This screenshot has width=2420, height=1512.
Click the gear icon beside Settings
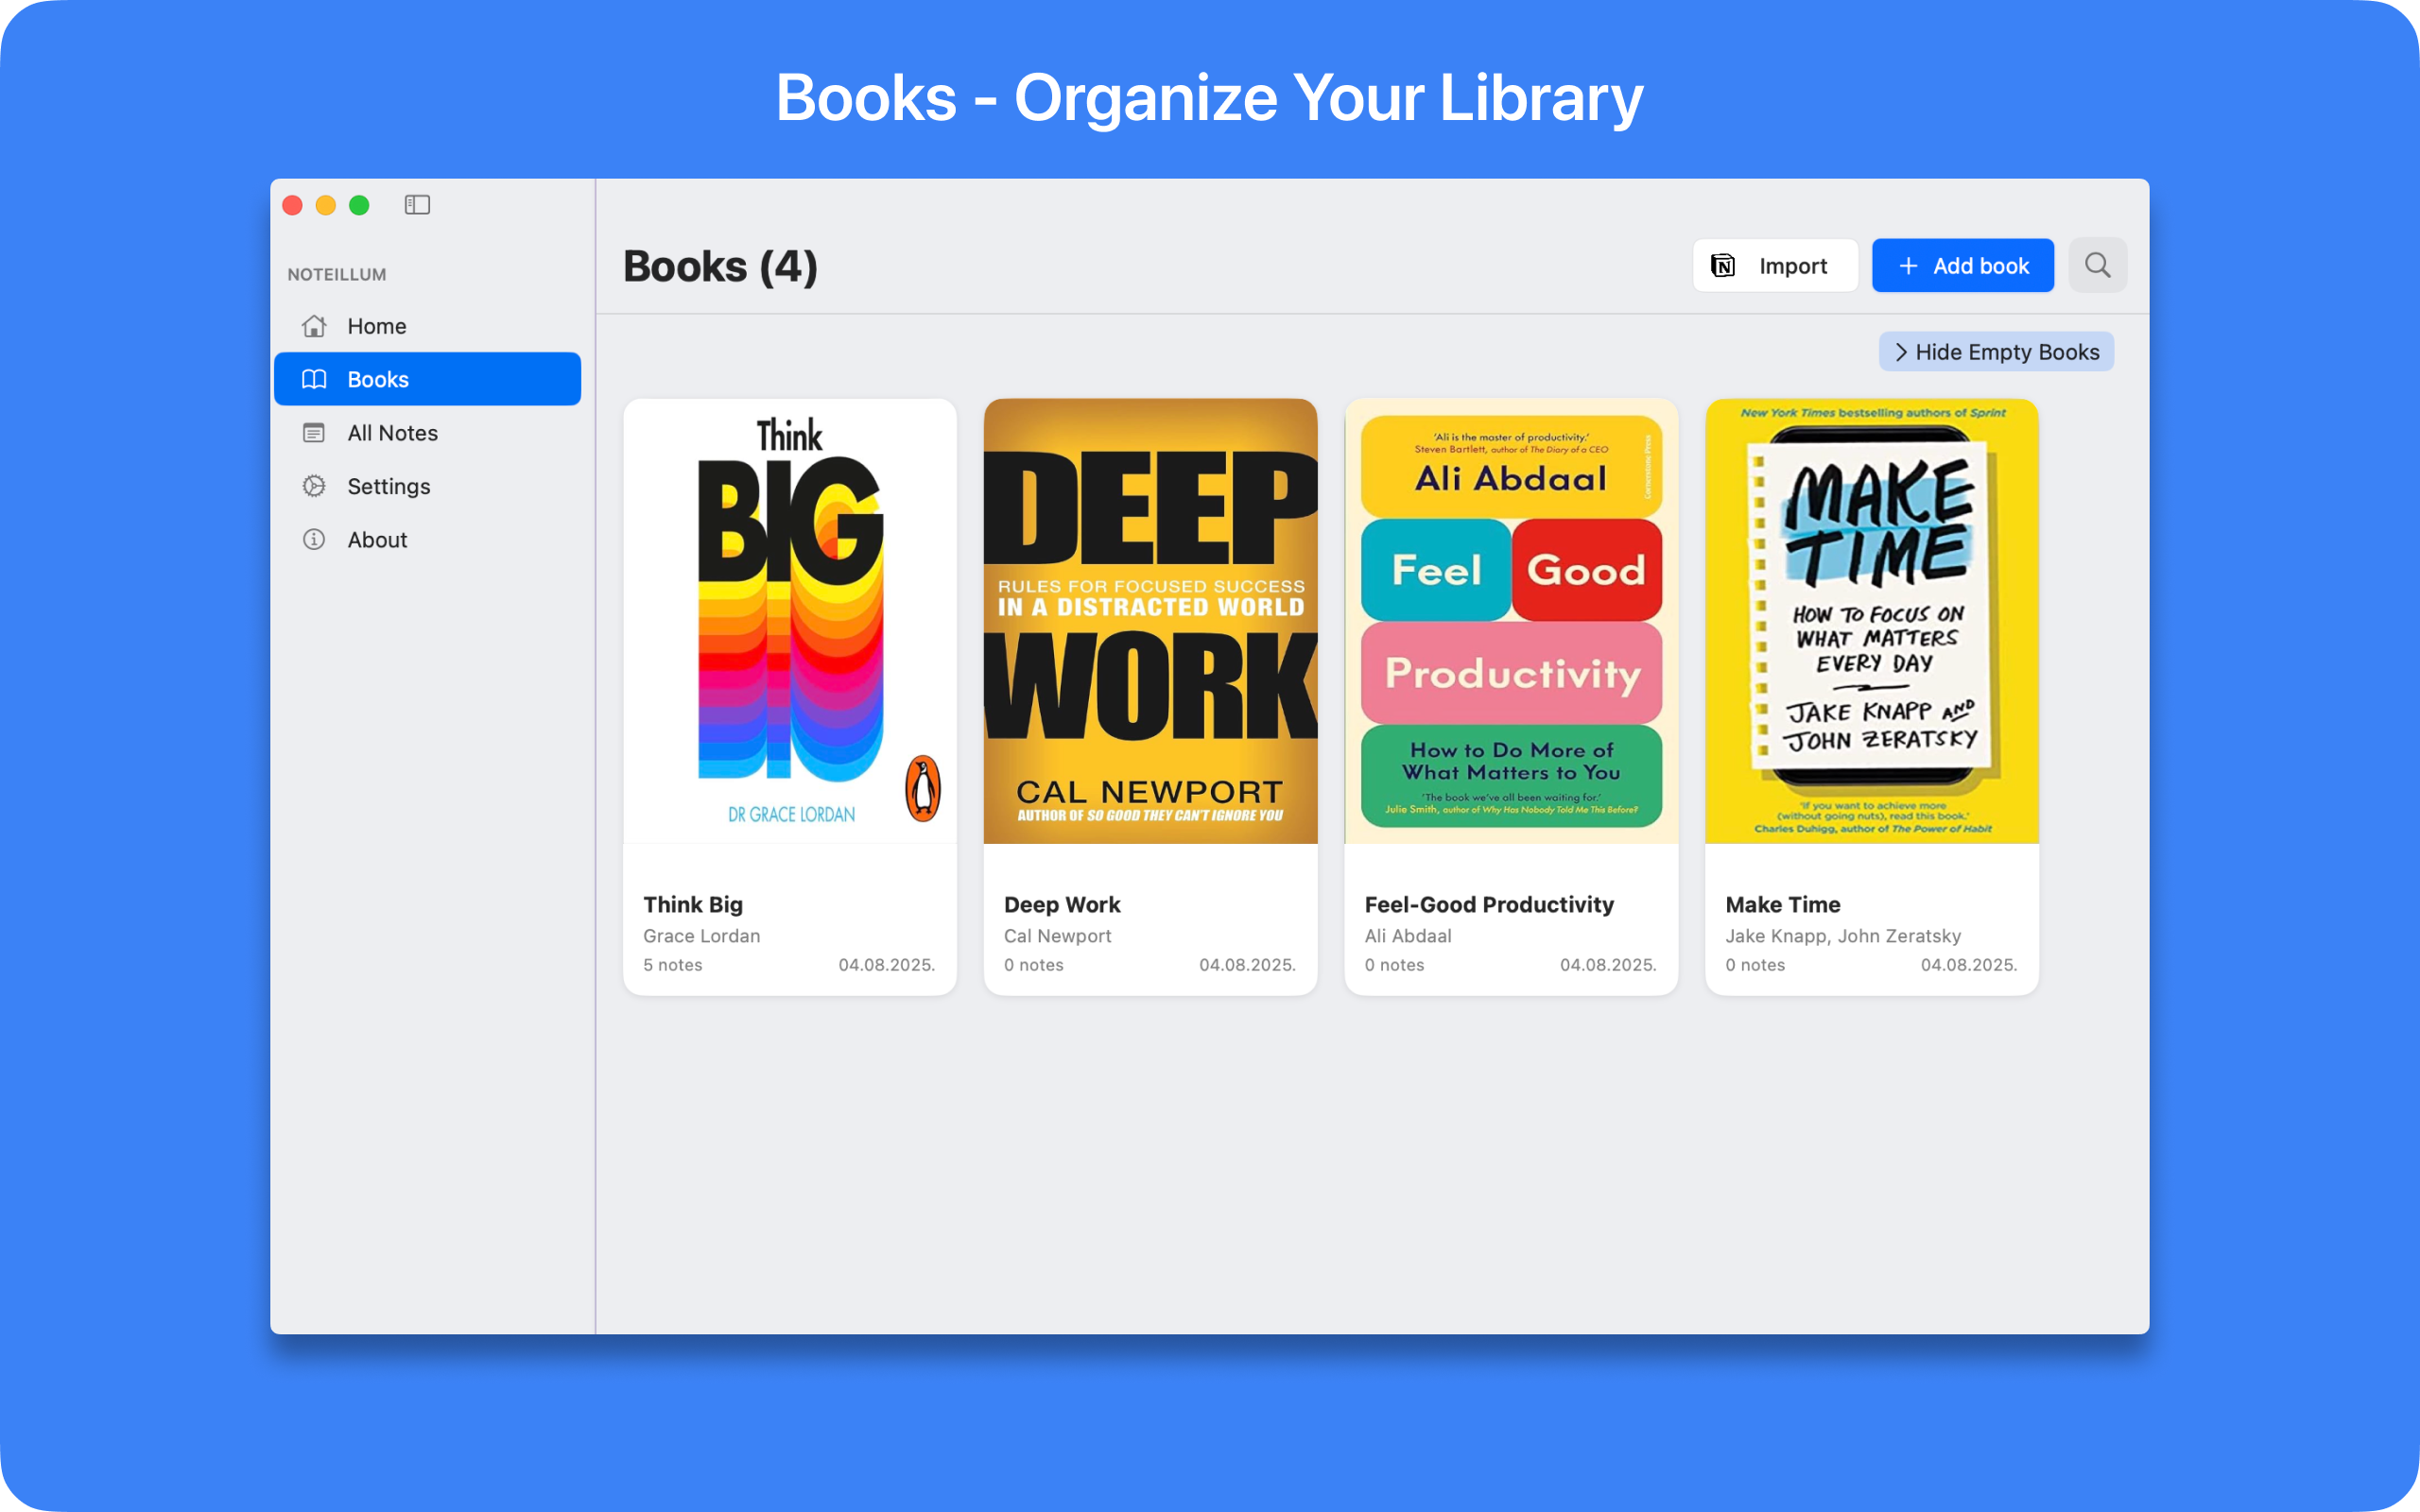tap(314, 486)
